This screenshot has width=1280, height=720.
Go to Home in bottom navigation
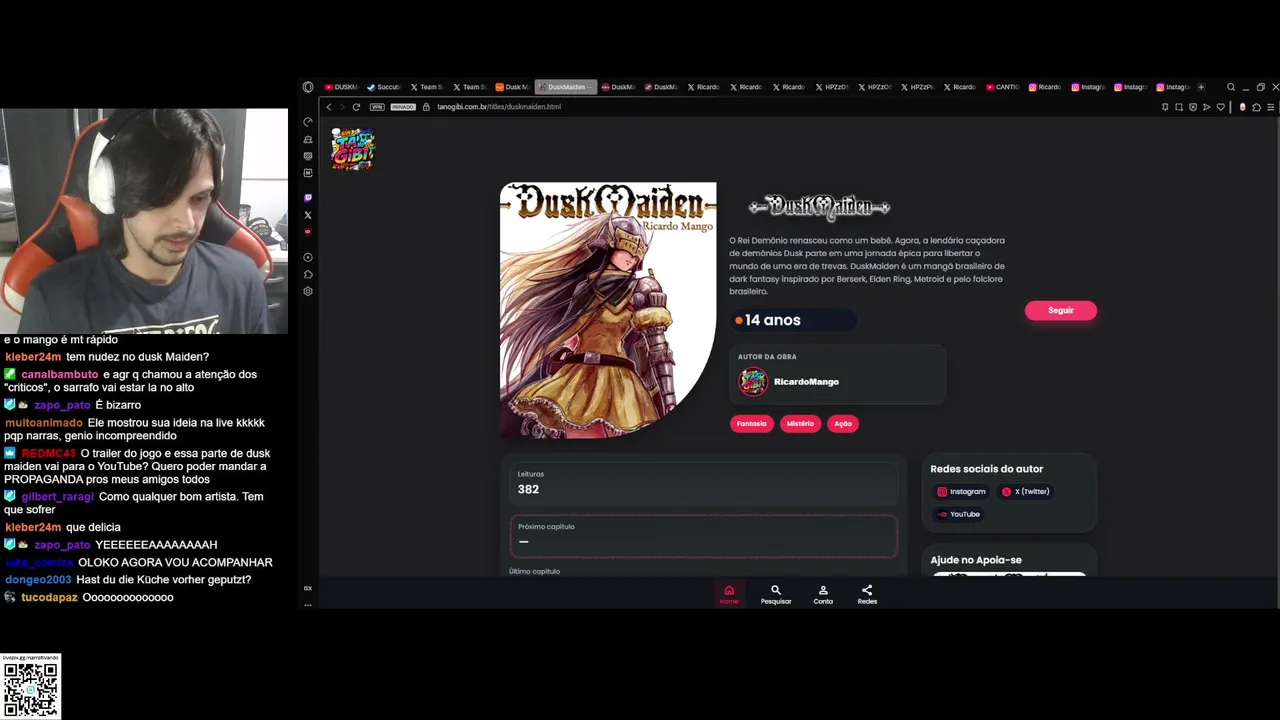729,594
